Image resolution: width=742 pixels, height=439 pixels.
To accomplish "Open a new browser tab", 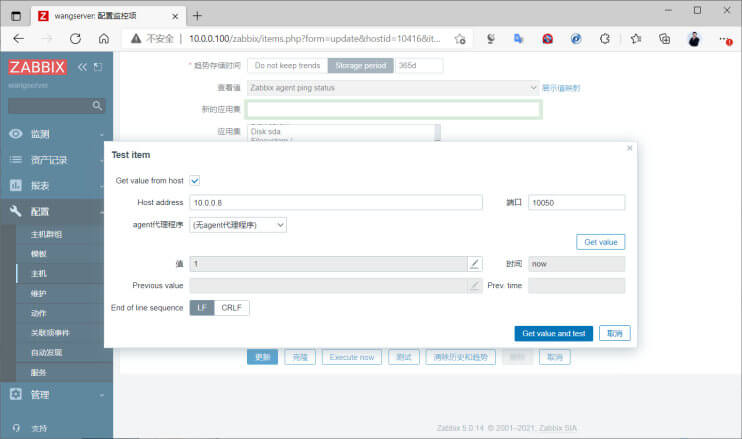I will click(197, 16).
